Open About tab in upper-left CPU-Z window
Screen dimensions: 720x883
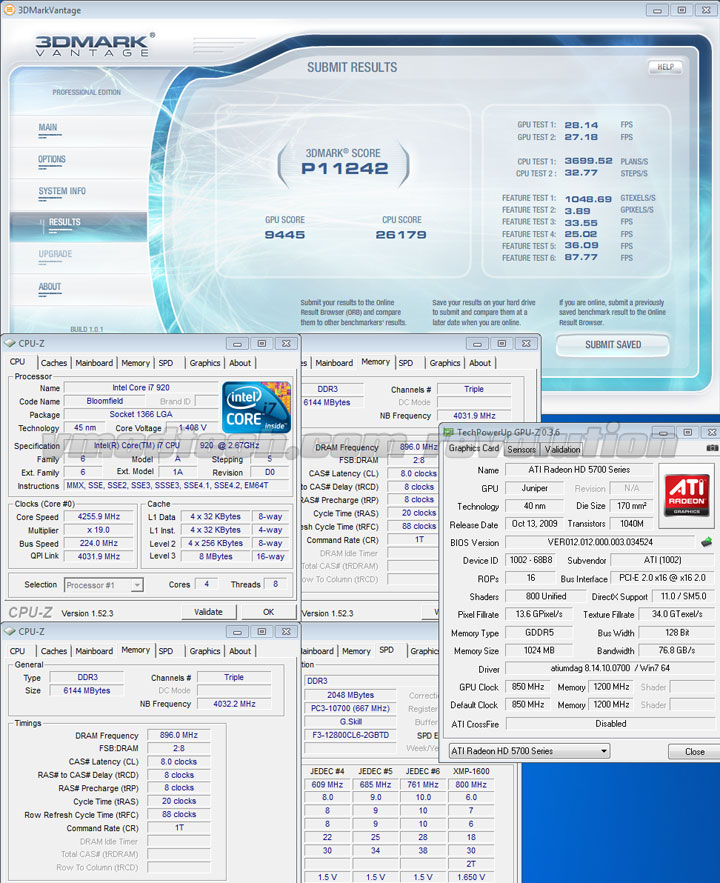coord(240,363)
